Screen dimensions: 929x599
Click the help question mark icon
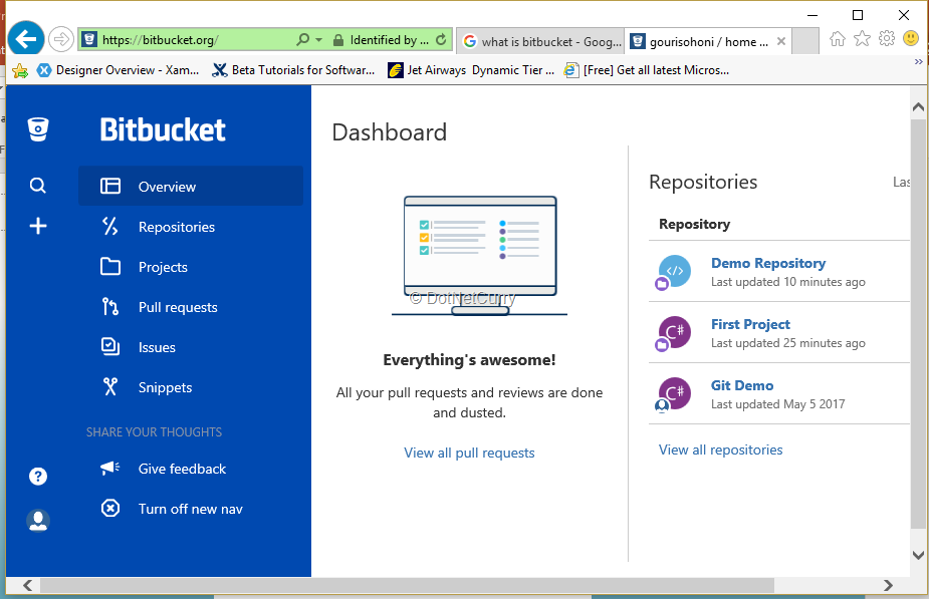pos(37,476)
